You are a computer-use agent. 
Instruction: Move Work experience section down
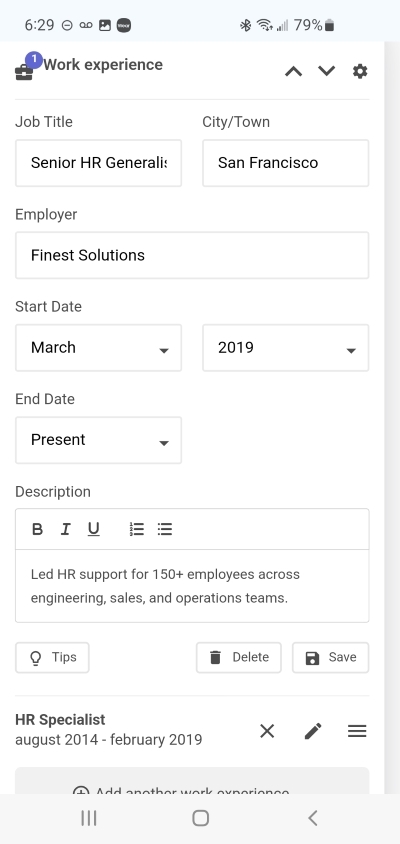tap(327, 71)
